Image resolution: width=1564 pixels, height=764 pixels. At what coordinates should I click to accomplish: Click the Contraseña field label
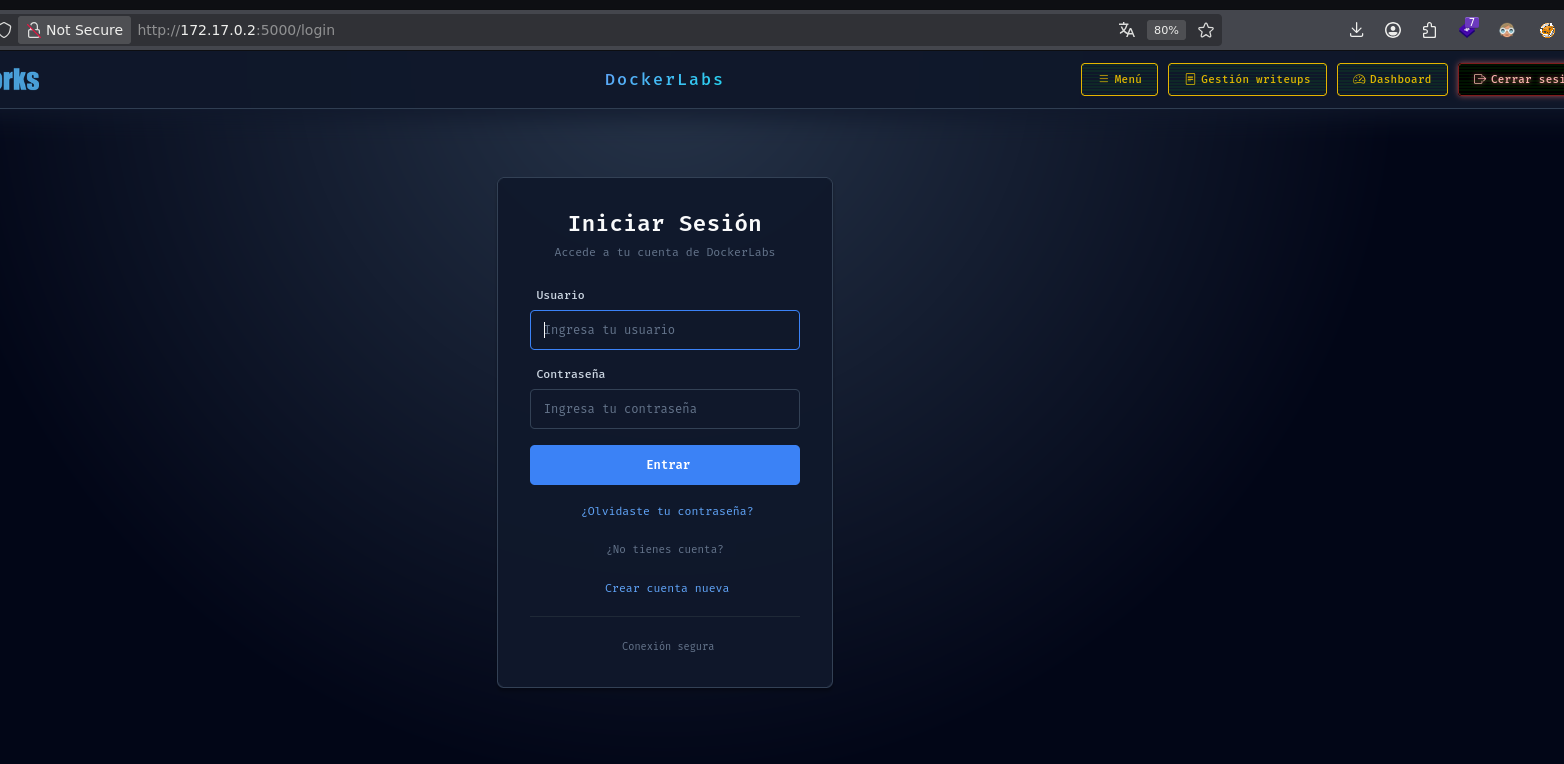click(570, 374)
